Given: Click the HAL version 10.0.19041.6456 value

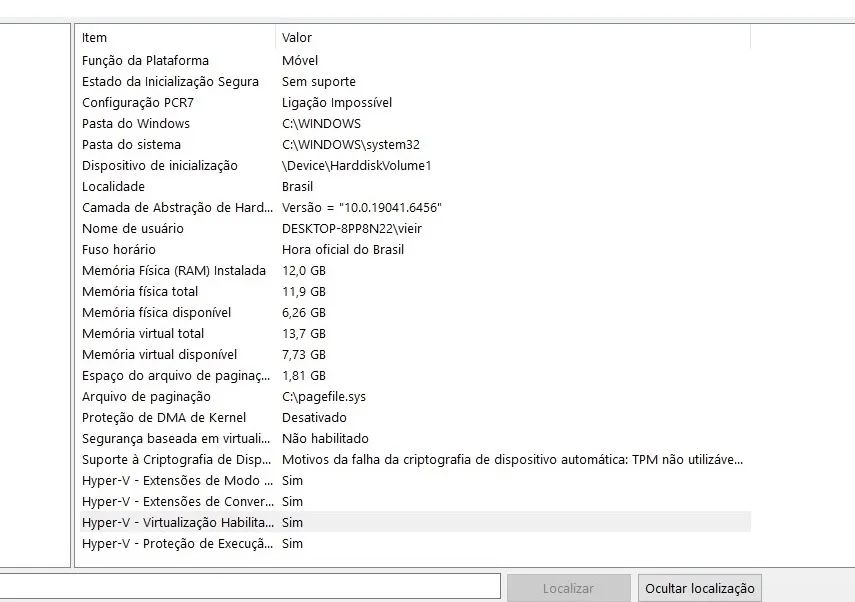Looking at the screenshot, I should [362, 208].
